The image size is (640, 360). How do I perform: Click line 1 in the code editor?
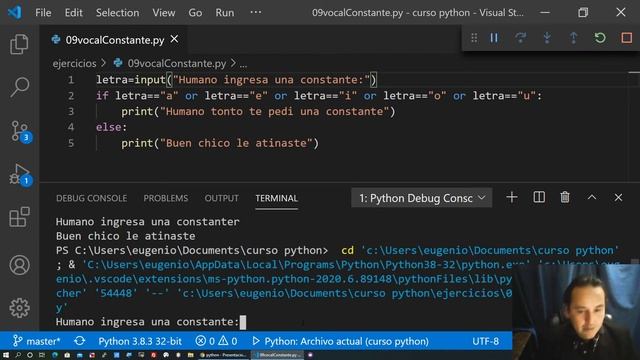(x=237, y=80)
